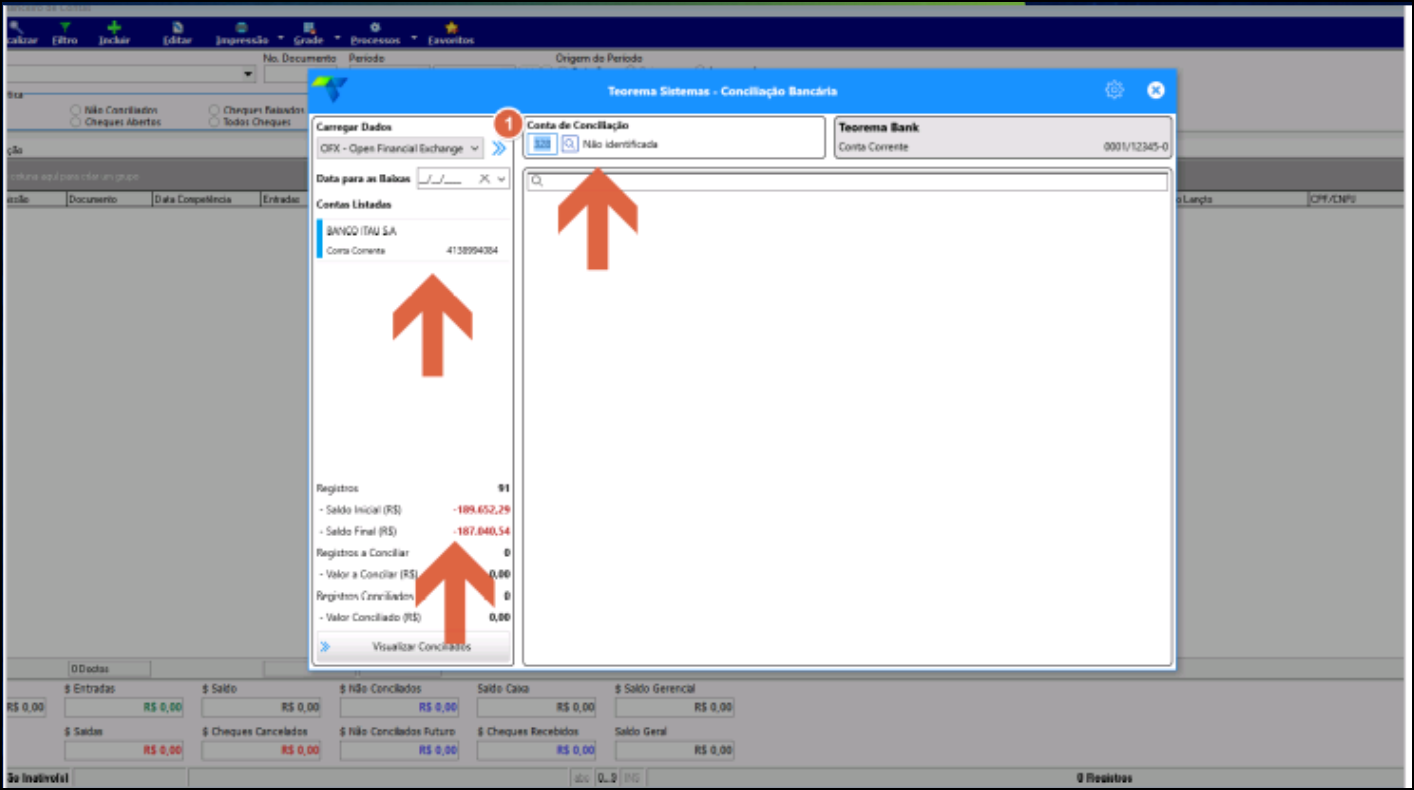Select the BANCO ITAU S.A account entry
The height and width of the screenshot is (790, 1414).
coord(413,240)
